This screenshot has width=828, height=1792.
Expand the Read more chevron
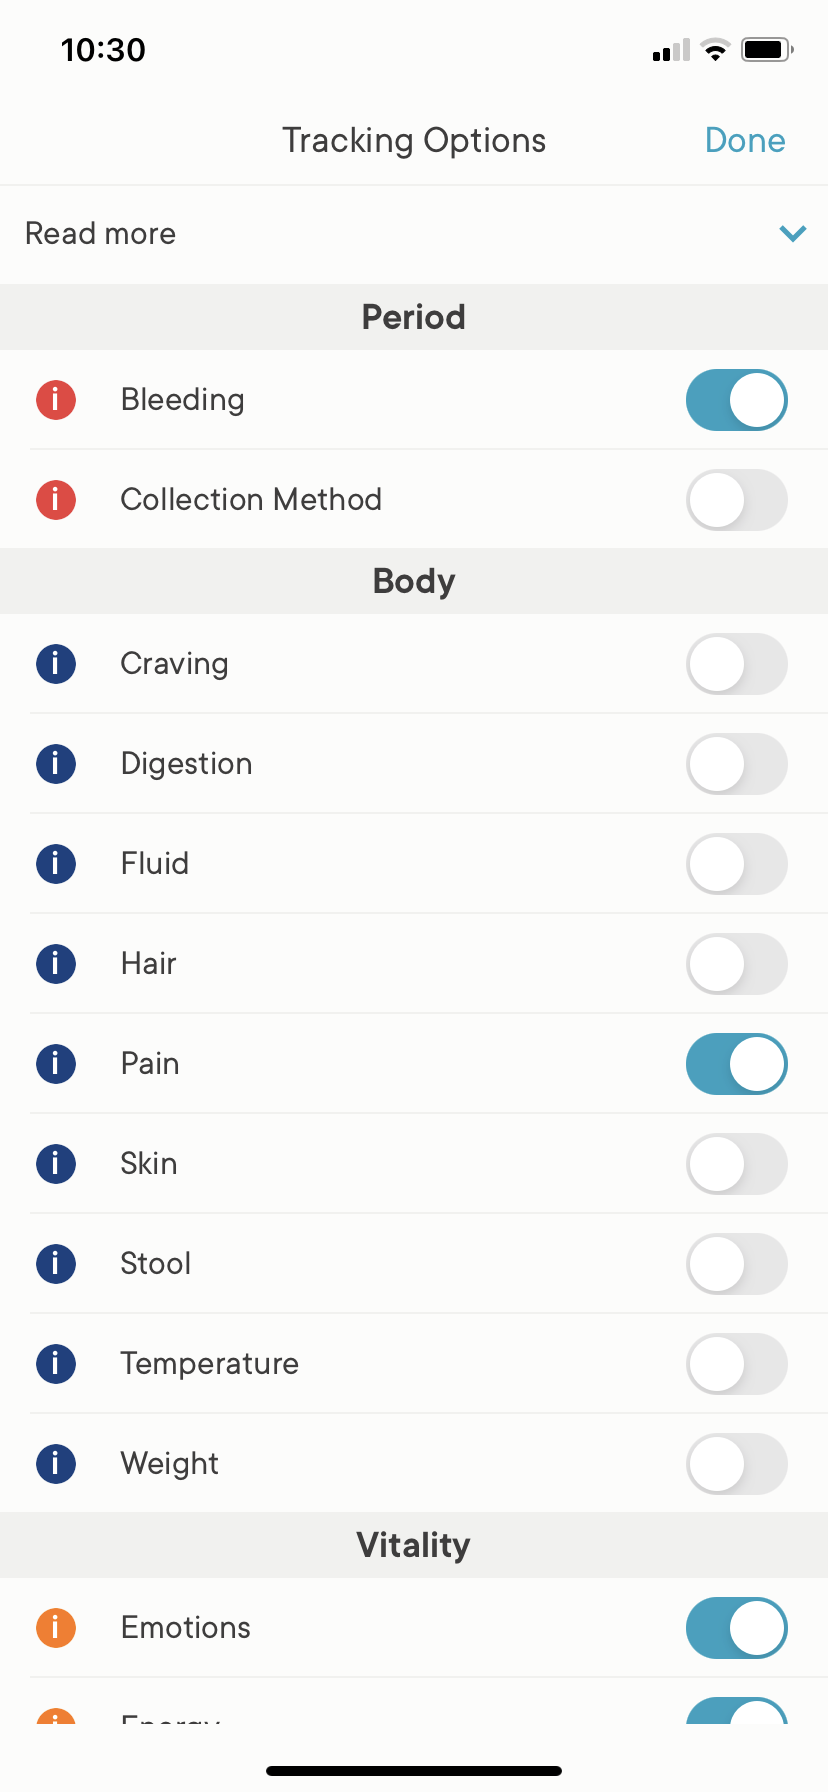[x=792, y=234]
